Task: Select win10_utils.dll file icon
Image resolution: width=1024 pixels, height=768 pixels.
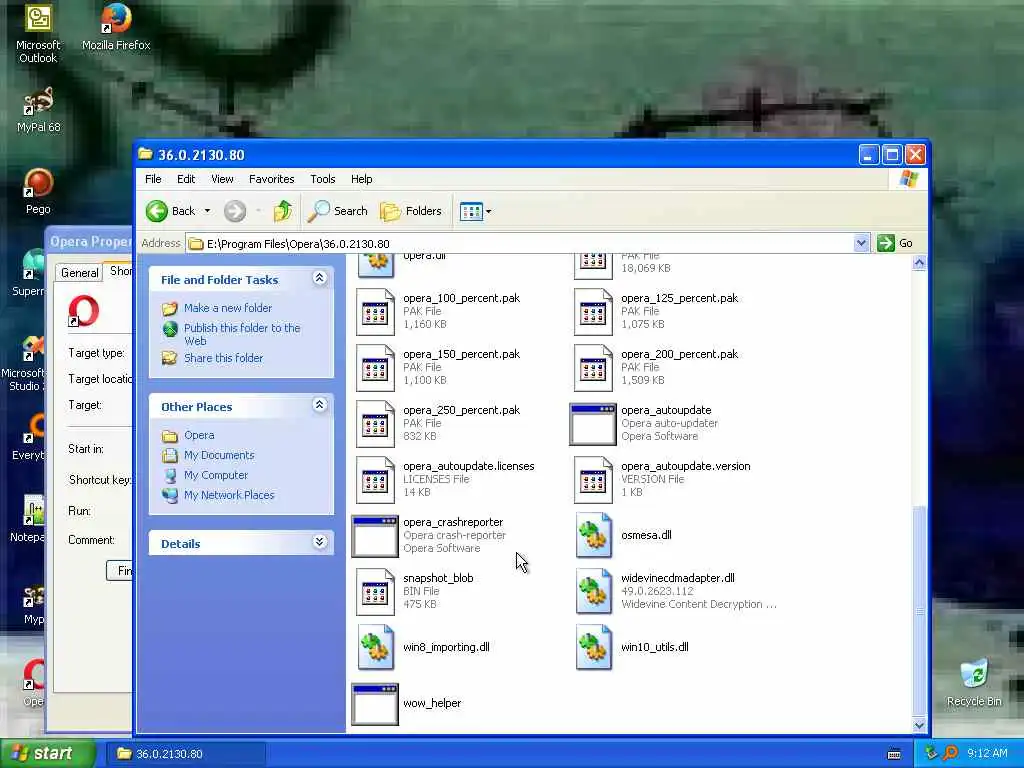Action: pyautogui.click(x=594, y=647)
